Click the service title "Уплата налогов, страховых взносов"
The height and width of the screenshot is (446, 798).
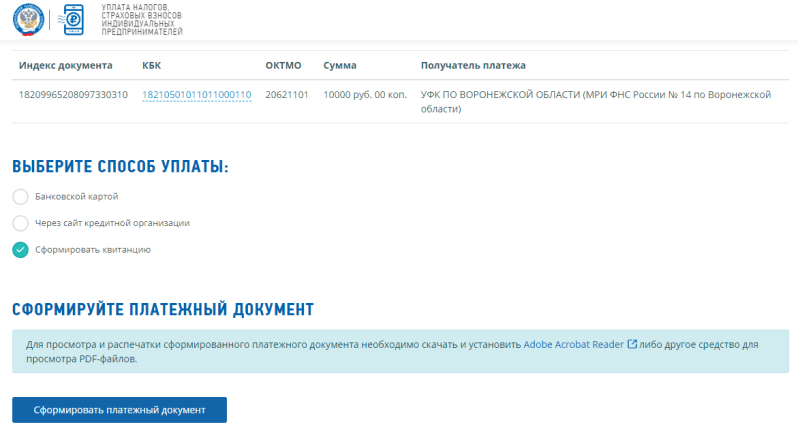point(141,19)
